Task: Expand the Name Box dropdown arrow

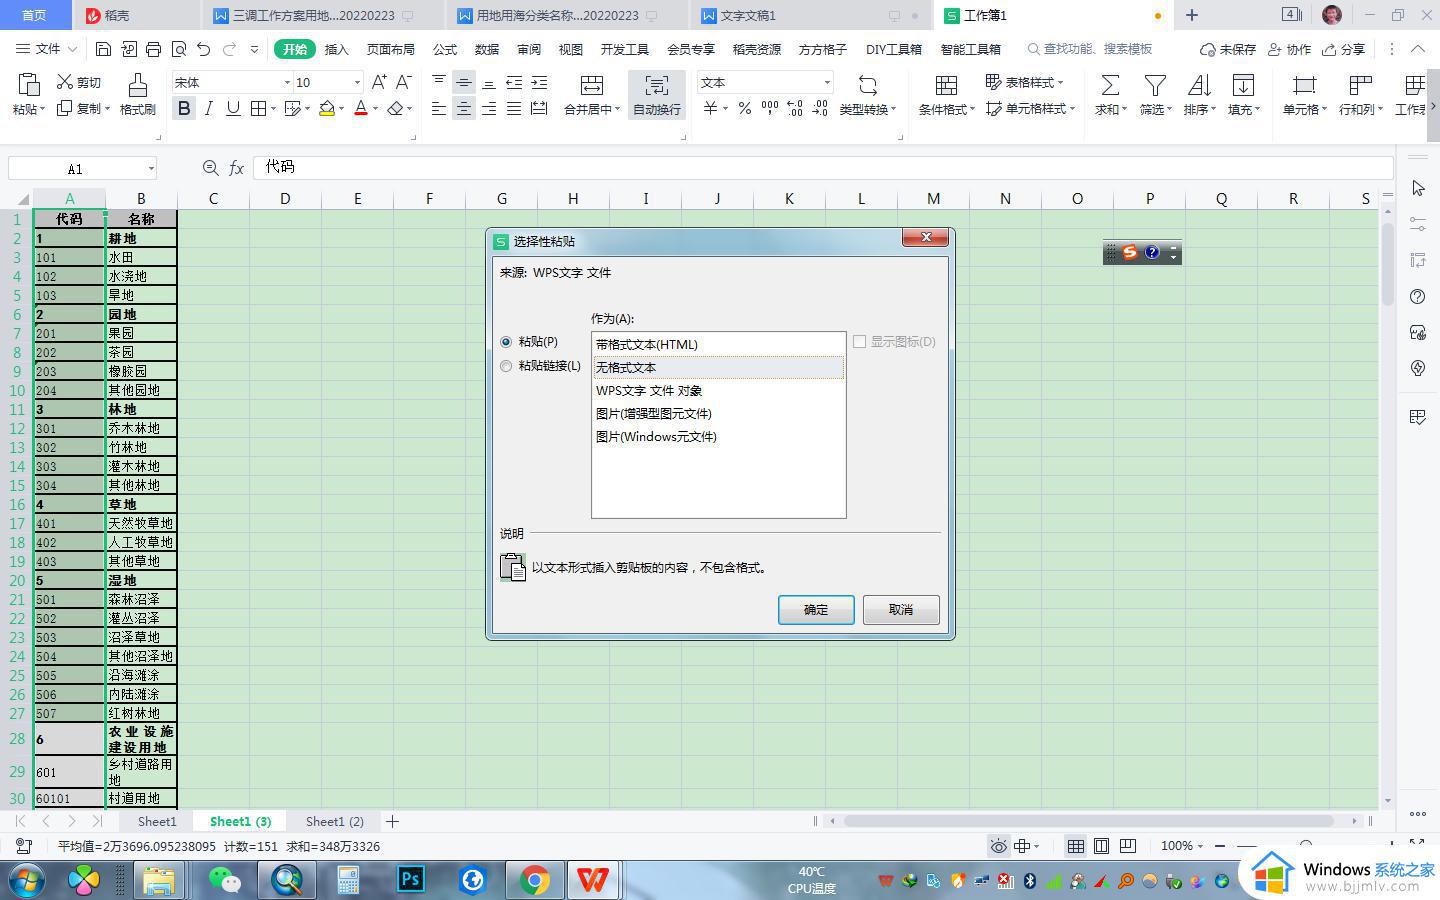Action: (151, 168)
